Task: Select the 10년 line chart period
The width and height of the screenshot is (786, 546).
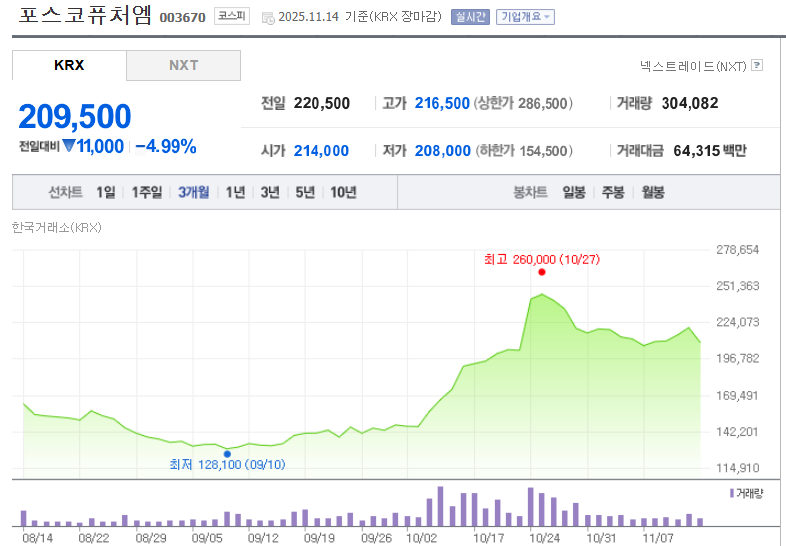Action: coord(343,192)
